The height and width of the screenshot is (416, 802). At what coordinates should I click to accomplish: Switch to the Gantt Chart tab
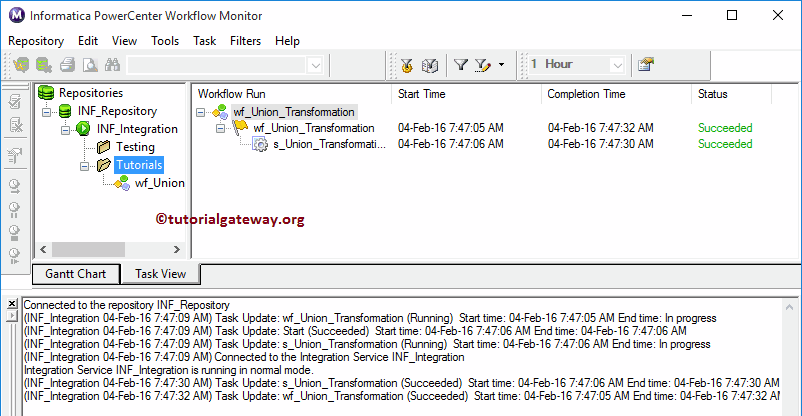coord(76,274)
